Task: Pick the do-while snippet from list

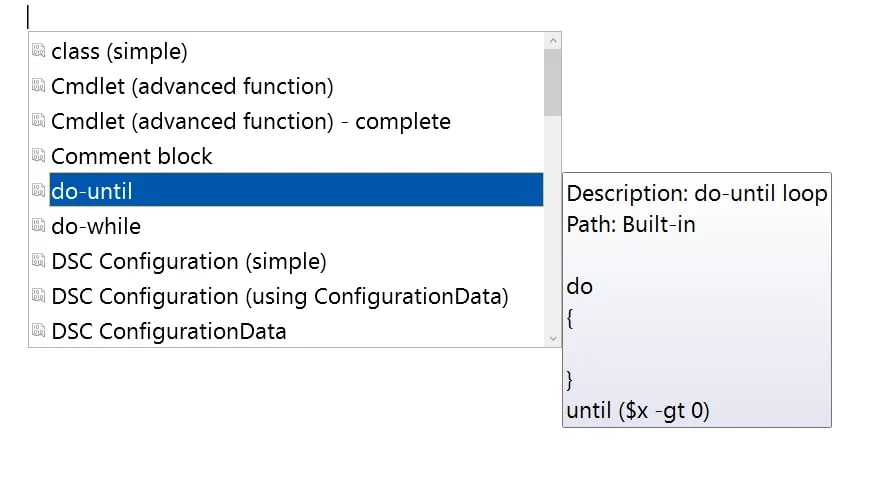Action: 96,226
